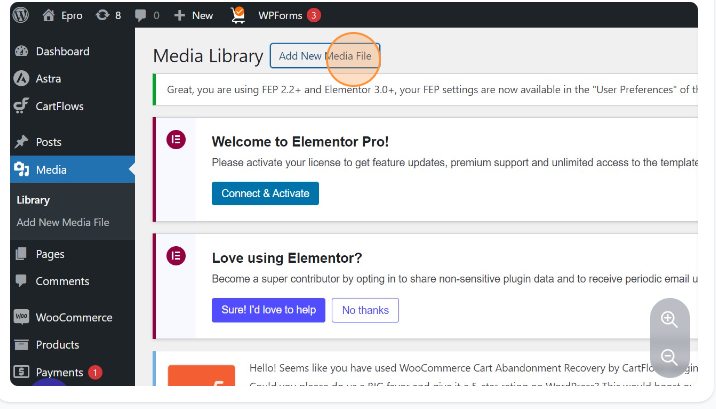Open the Epro site home icon
Screen dimensions: 716x409
[49, 15]
